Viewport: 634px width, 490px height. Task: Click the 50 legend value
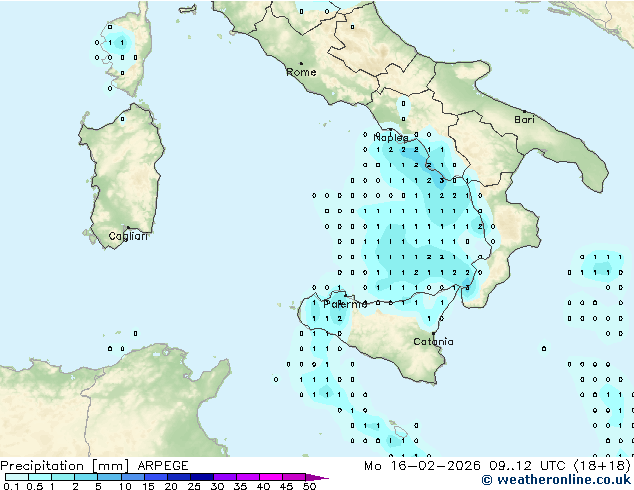[x=309, y=486]
